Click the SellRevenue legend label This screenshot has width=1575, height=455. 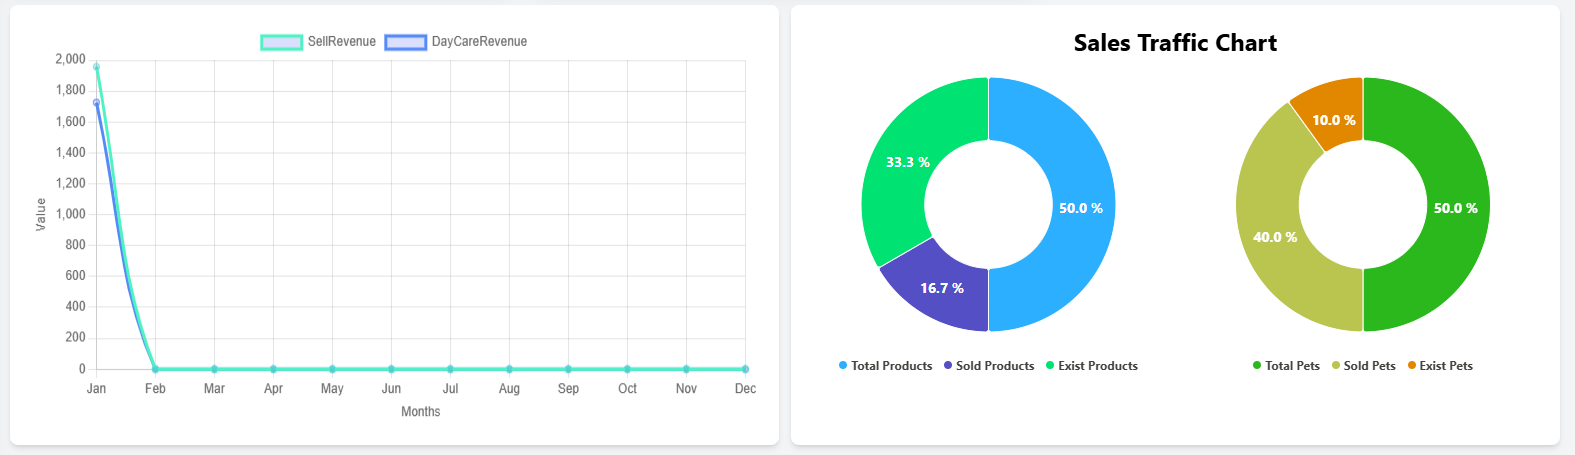(x=341, y=42)
